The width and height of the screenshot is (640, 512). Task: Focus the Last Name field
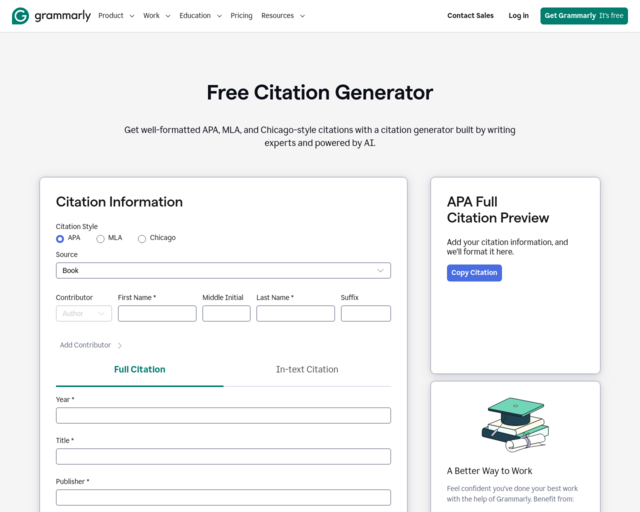(296, 314)
